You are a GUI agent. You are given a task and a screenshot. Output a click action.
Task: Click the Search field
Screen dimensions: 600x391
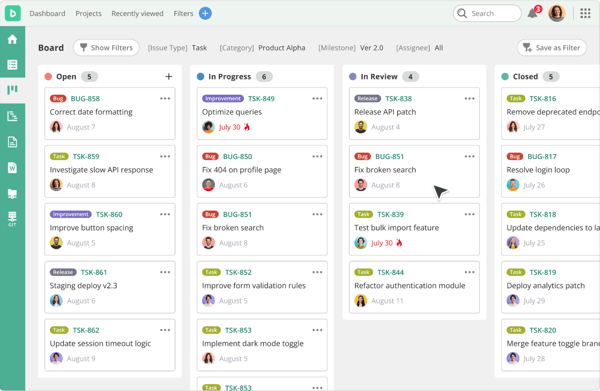tap(487, 13)
